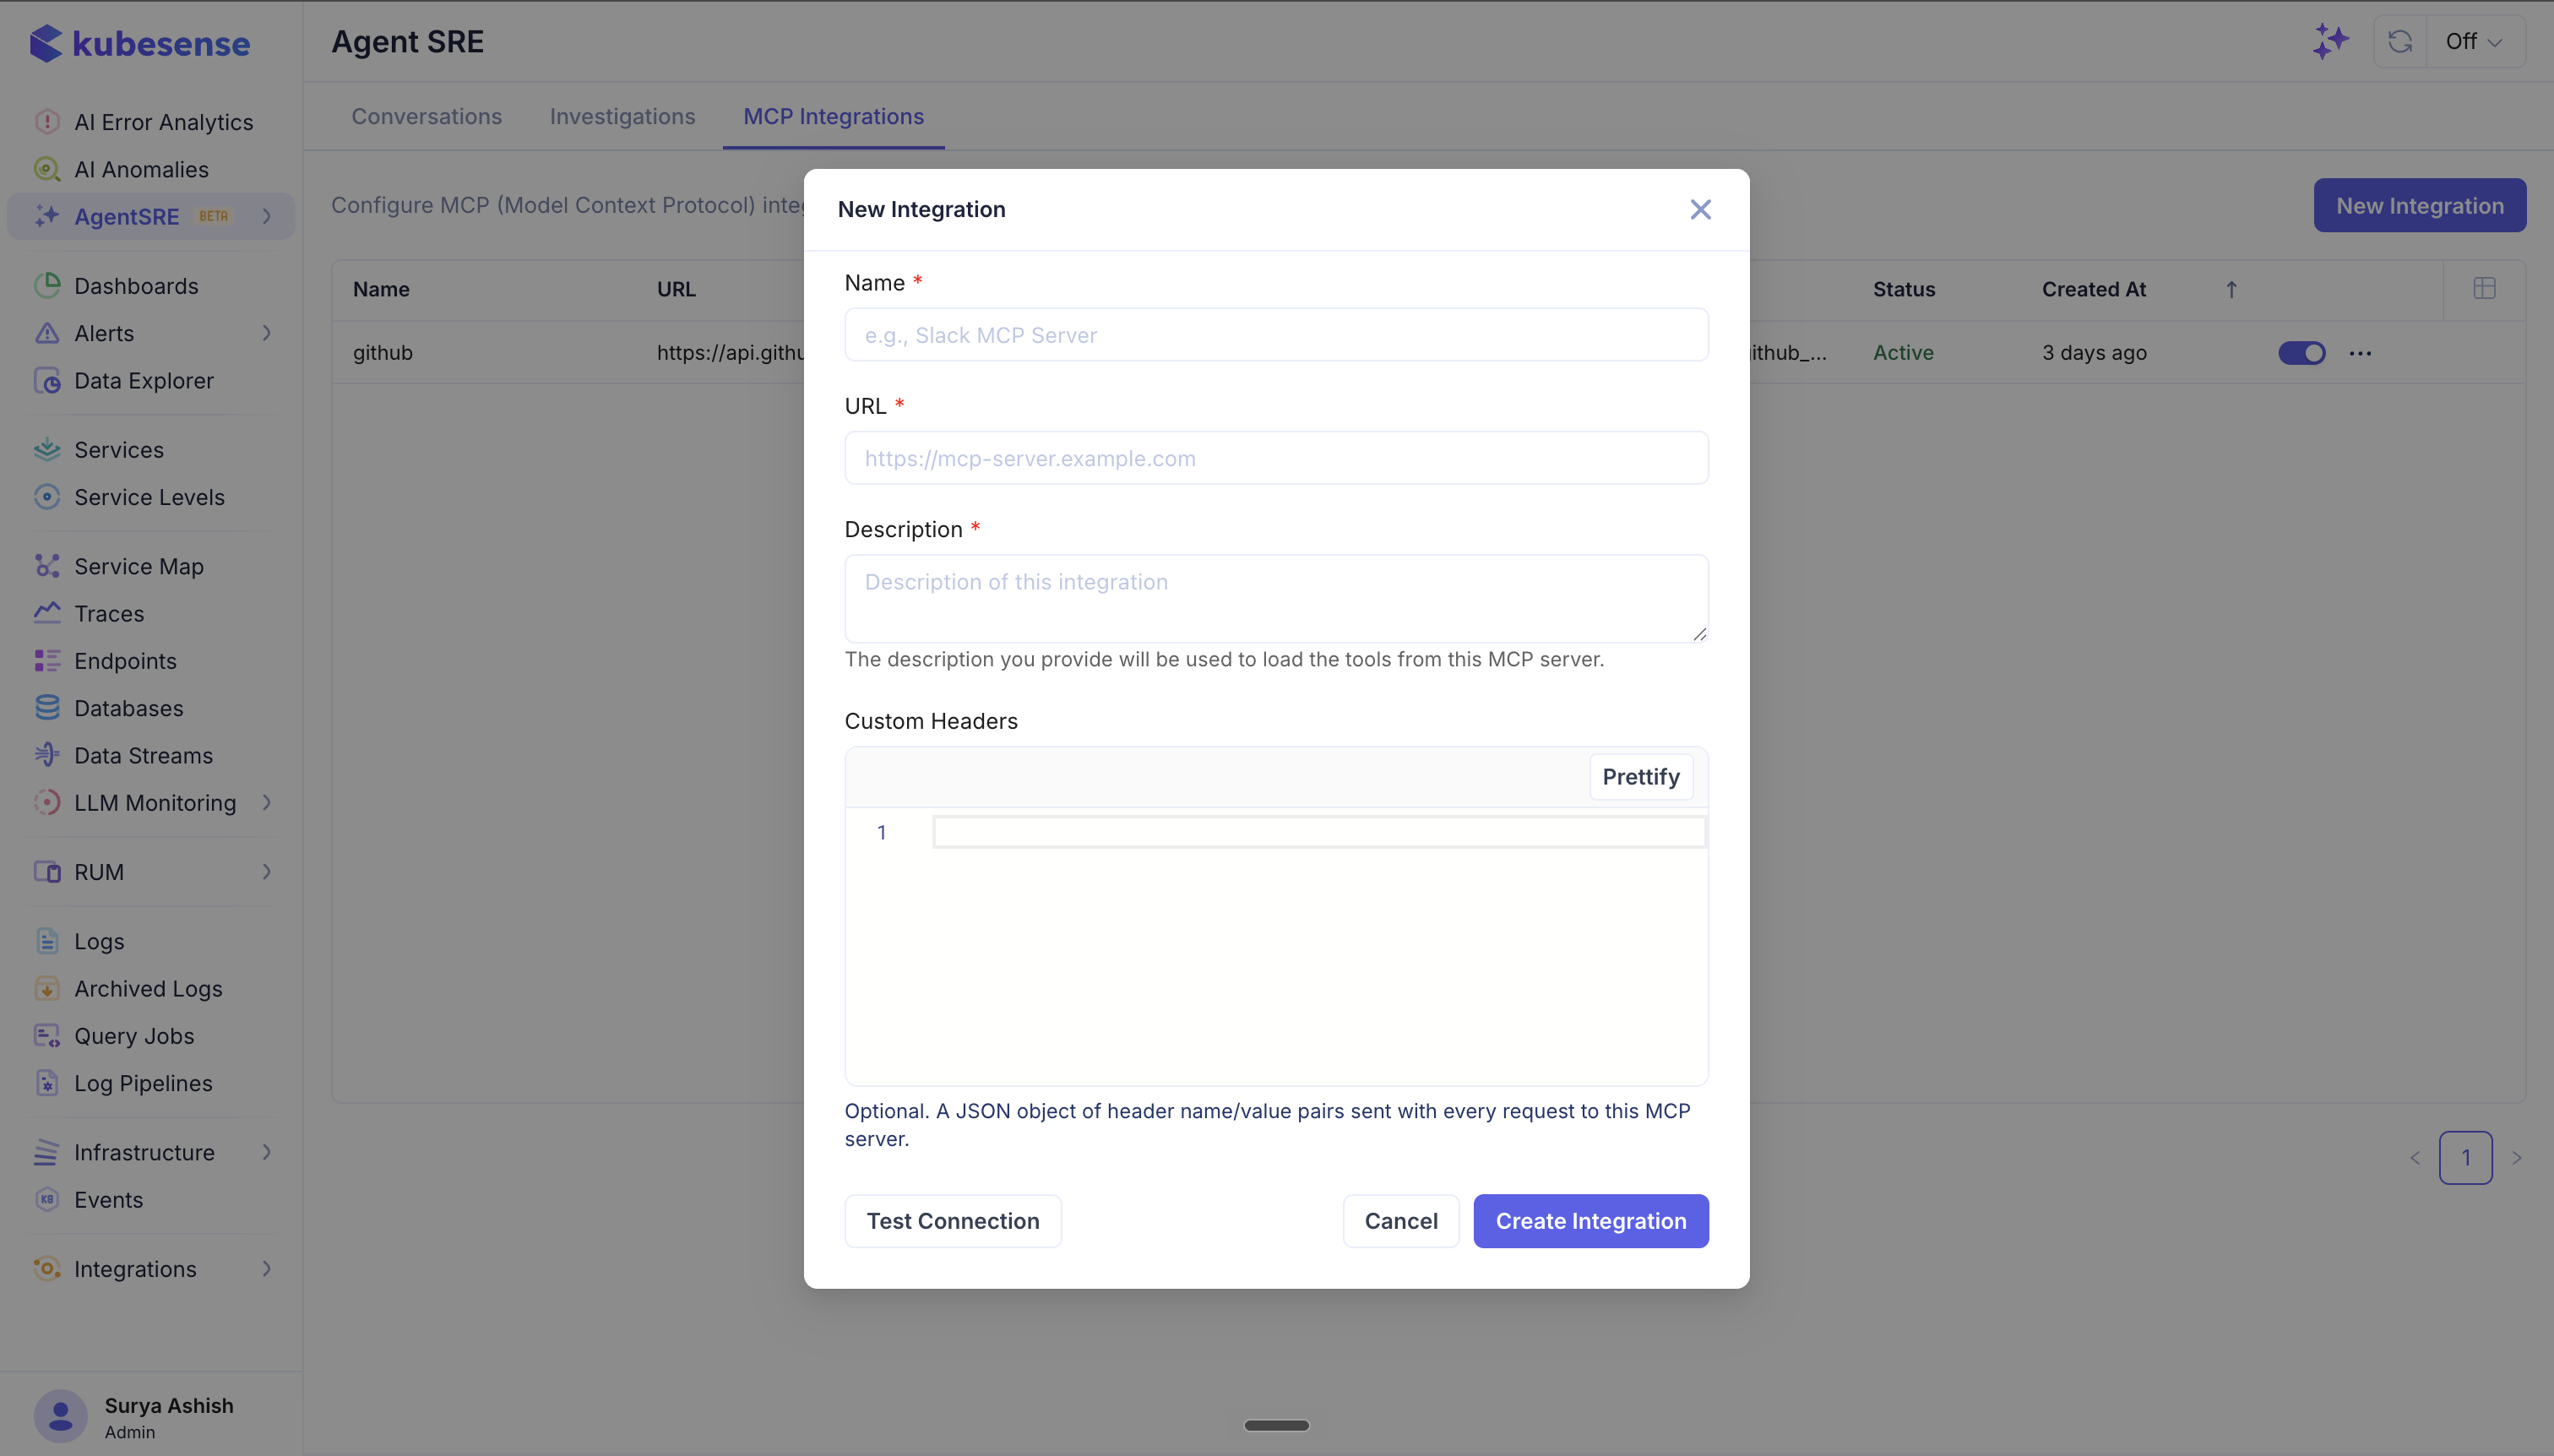Screen dimensions: 2554x1456
Task: Click the Service Map icon
Action: (x=47, y=566)
